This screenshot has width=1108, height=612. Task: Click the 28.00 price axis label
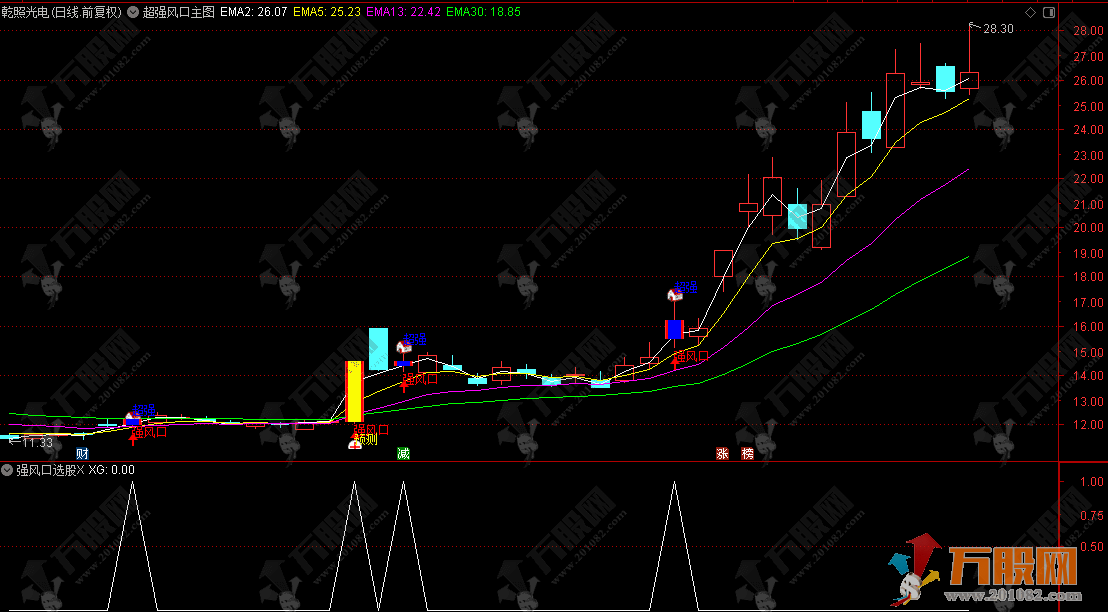tap(1088, 30)
